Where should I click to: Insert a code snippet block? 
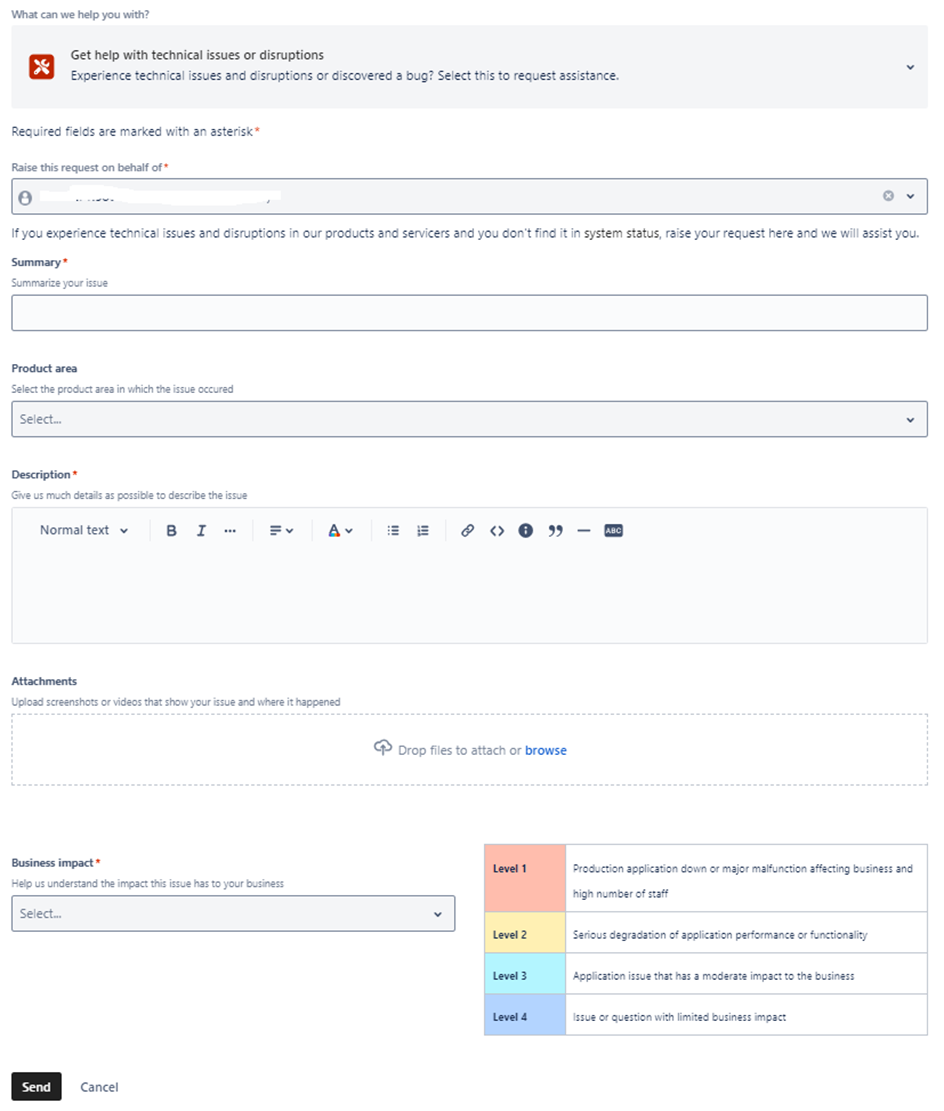point(497,531)
